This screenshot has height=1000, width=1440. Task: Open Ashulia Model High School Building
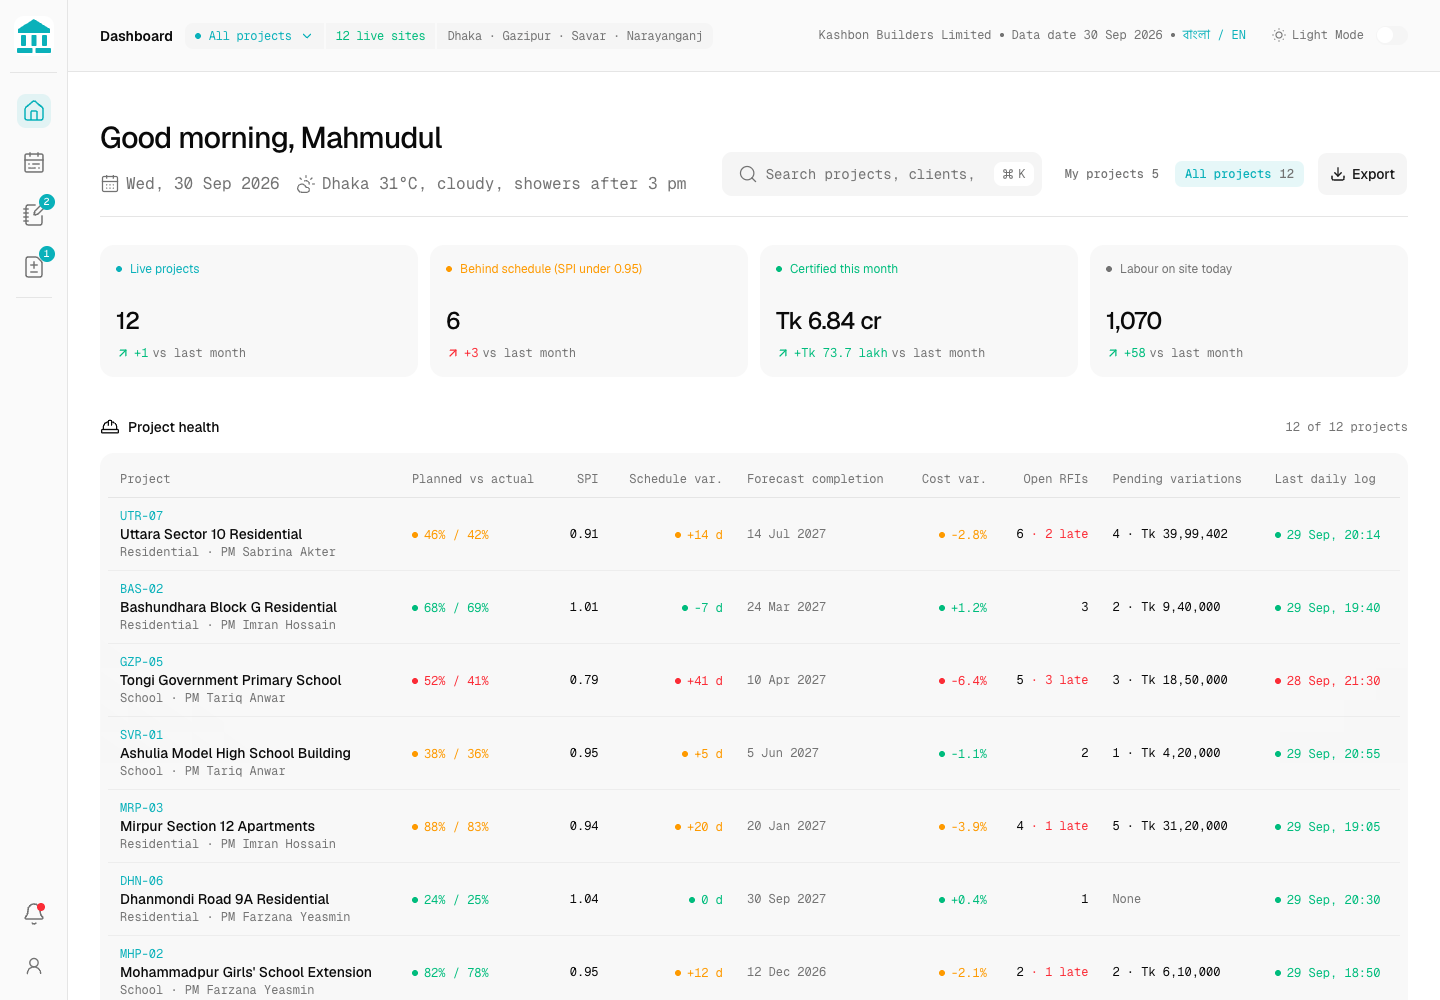(235, 753)
